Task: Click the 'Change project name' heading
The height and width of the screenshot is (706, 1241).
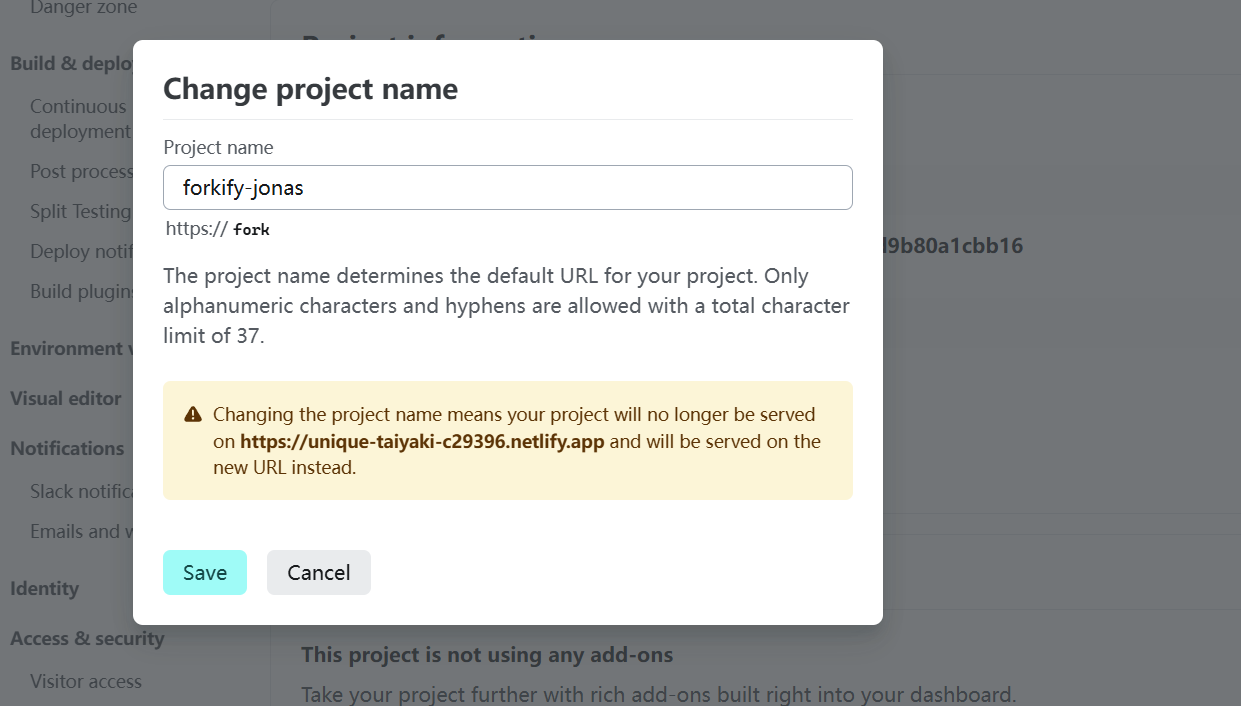Action: point(310,89)
